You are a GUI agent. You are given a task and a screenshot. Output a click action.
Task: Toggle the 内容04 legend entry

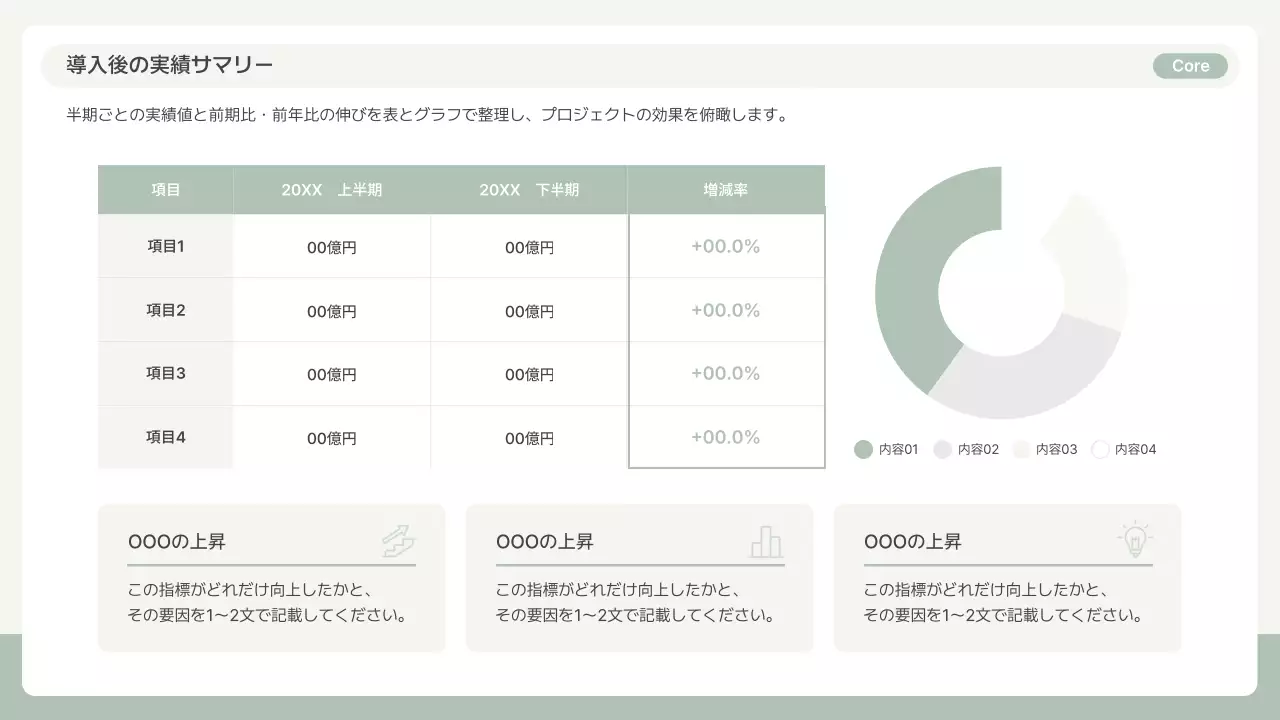(1124, 449)
